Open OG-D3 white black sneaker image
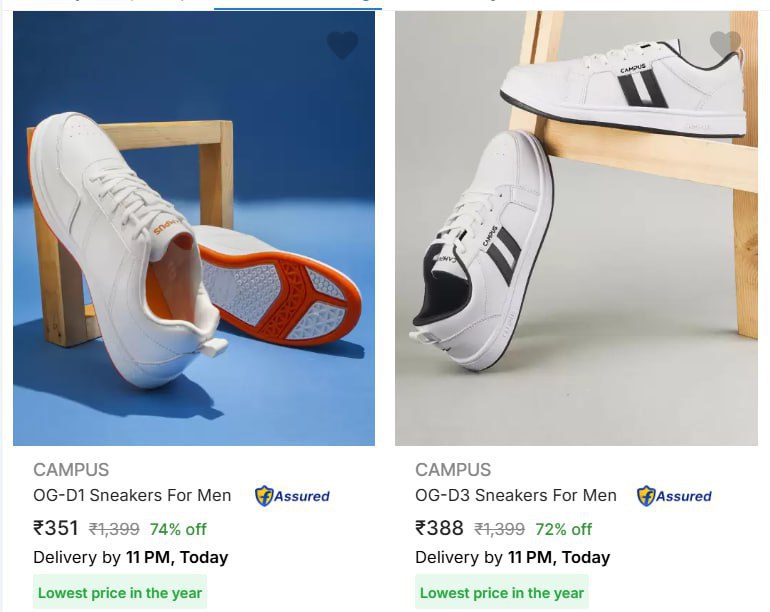 (577, 228)
